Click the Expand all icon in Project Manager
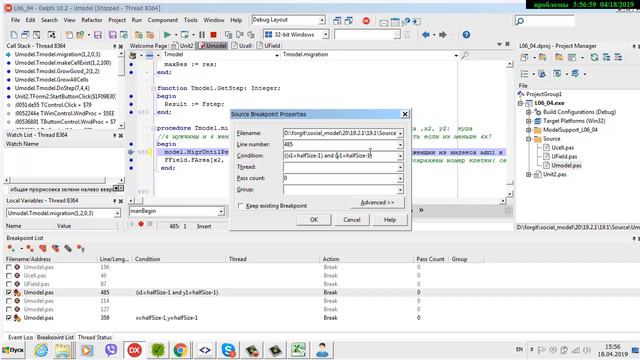Viewport: 640px width, 360px height. [x=607, y=58]
